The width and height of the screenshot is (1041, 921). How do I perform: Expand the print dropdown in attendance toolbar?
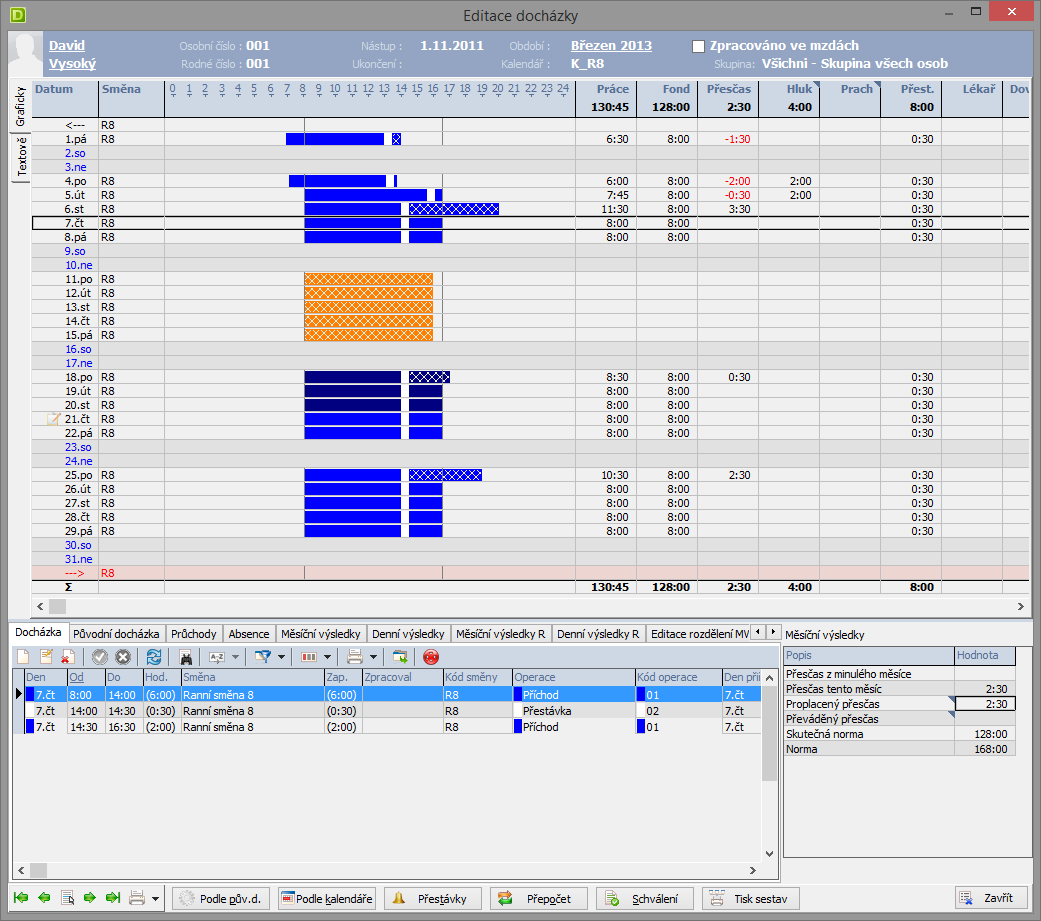click(x=373, y=657)
